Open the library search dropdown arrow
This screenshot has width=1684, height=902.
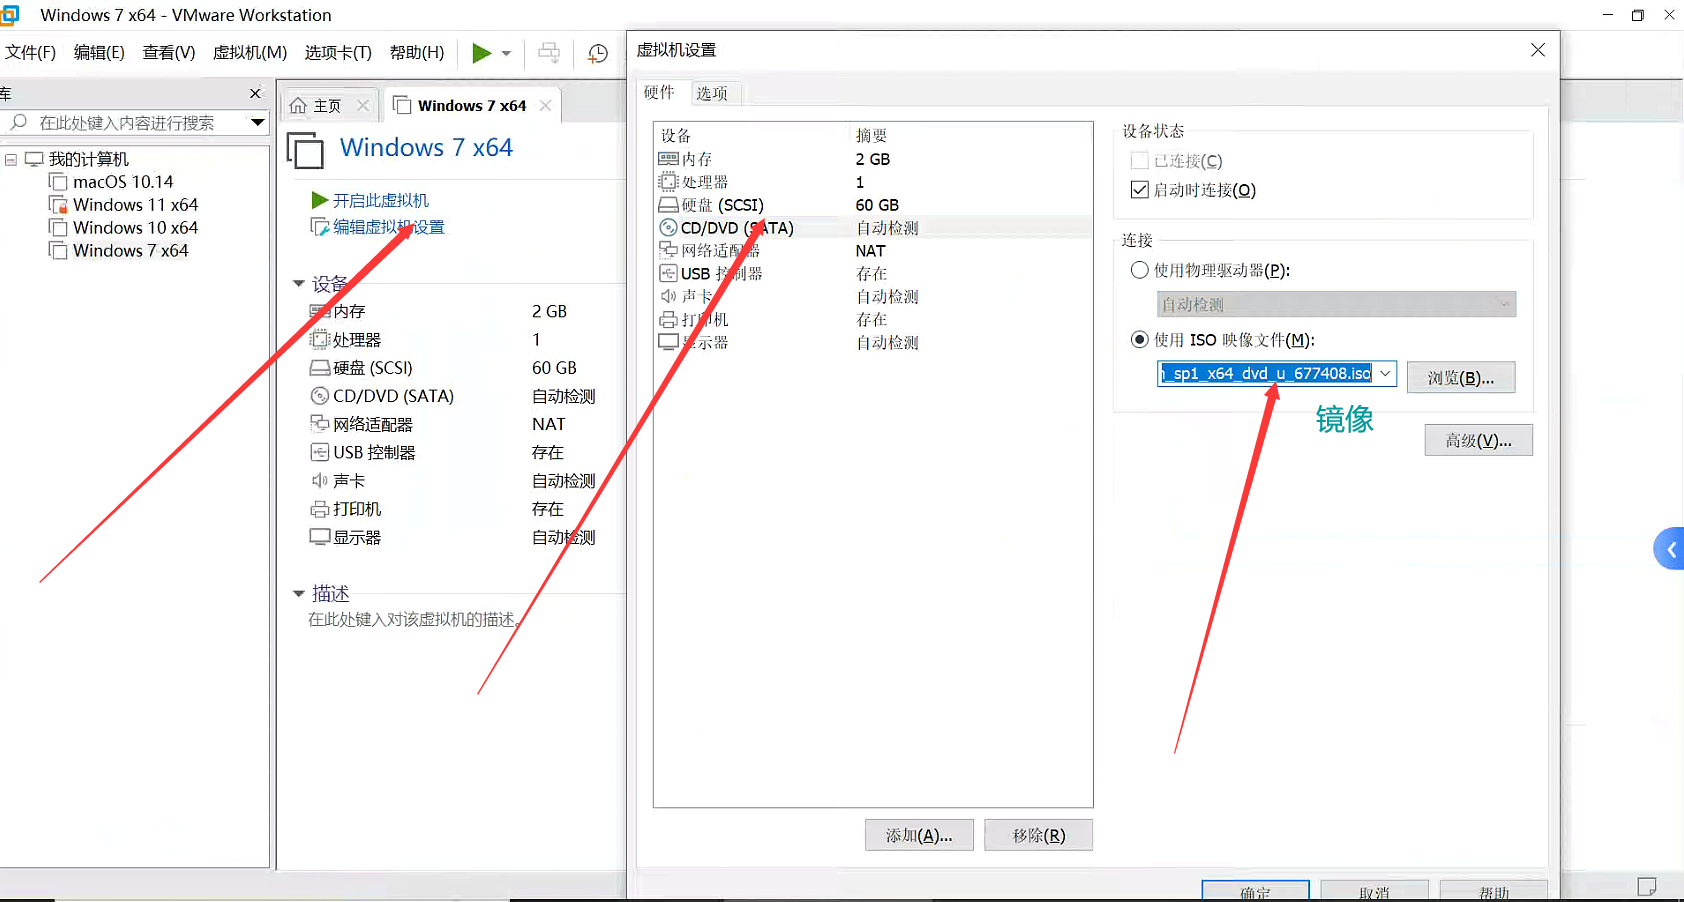pos(258,123)
